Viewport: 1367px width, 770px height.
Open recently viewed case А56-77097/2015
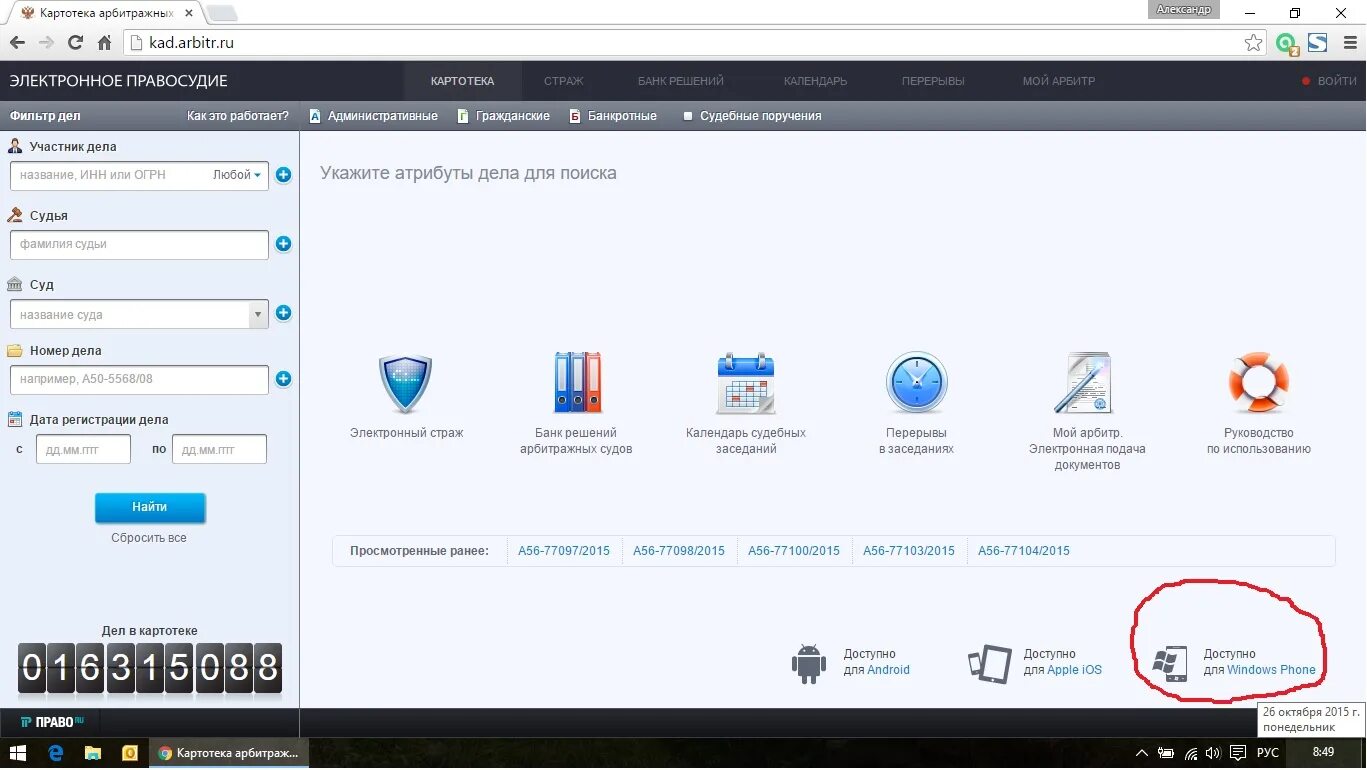click(x=564, y=551)
